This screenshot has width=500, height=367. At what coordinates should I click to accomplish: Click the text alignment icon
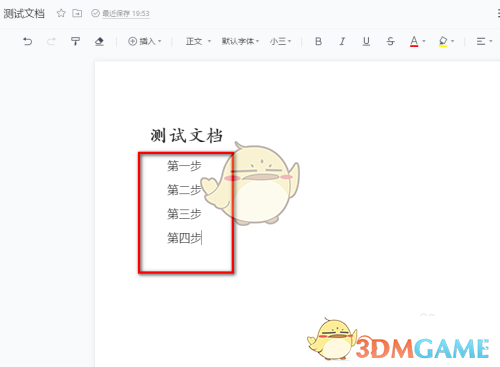coord(481,41)
